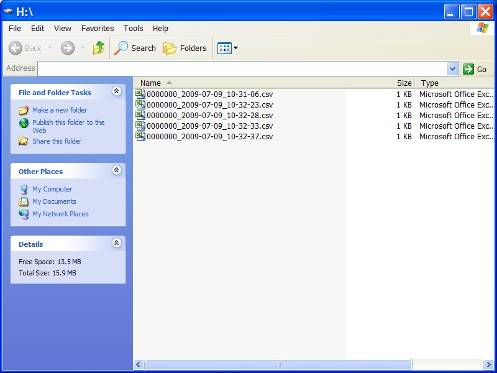Click the Go arrow button
This screenshot has width=497, height=373.
coord(468,69)
